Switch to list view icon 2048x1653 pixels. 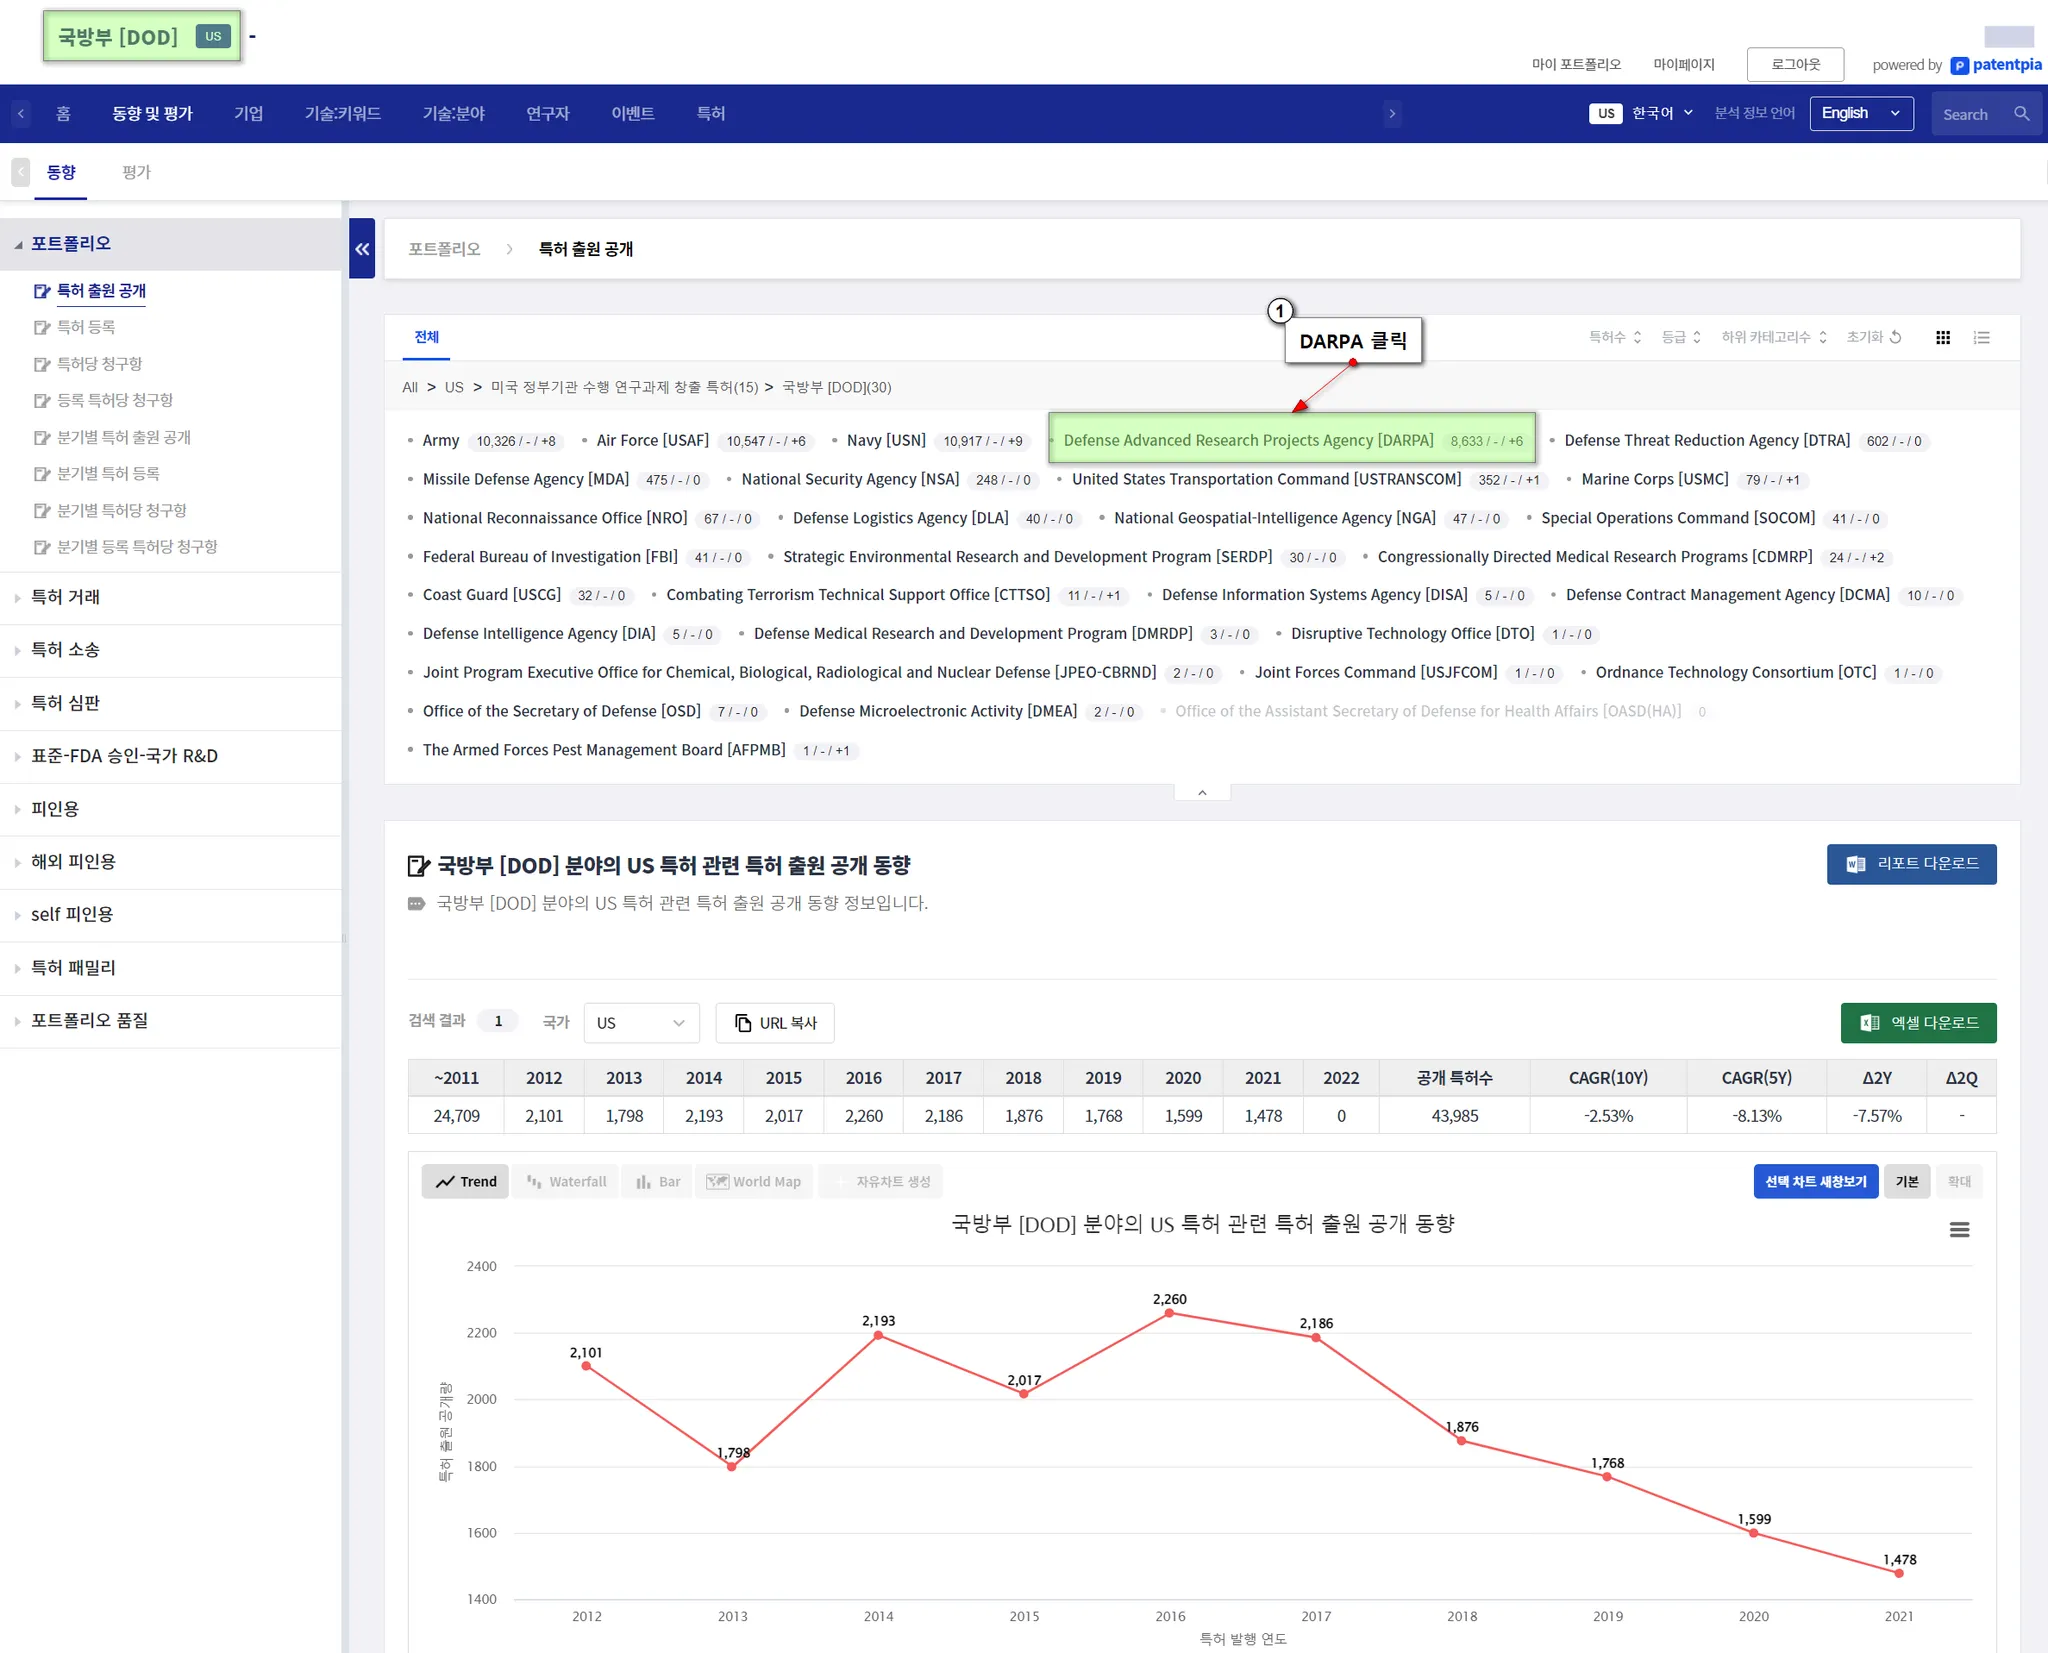click(x=1981, y=338)
